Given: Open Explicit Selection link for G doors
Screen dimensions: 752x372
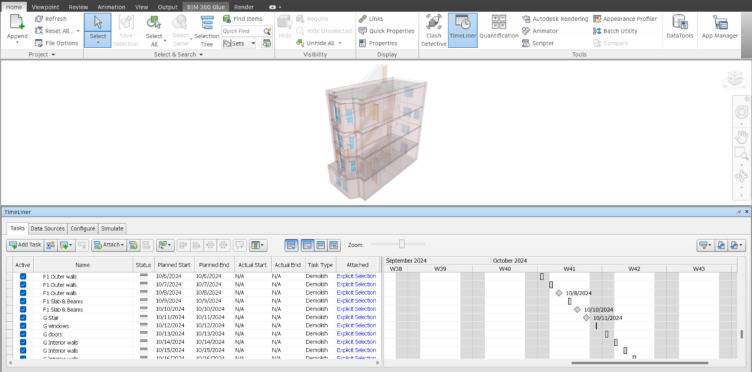Looking at the screenshot, I should (356, 334).
